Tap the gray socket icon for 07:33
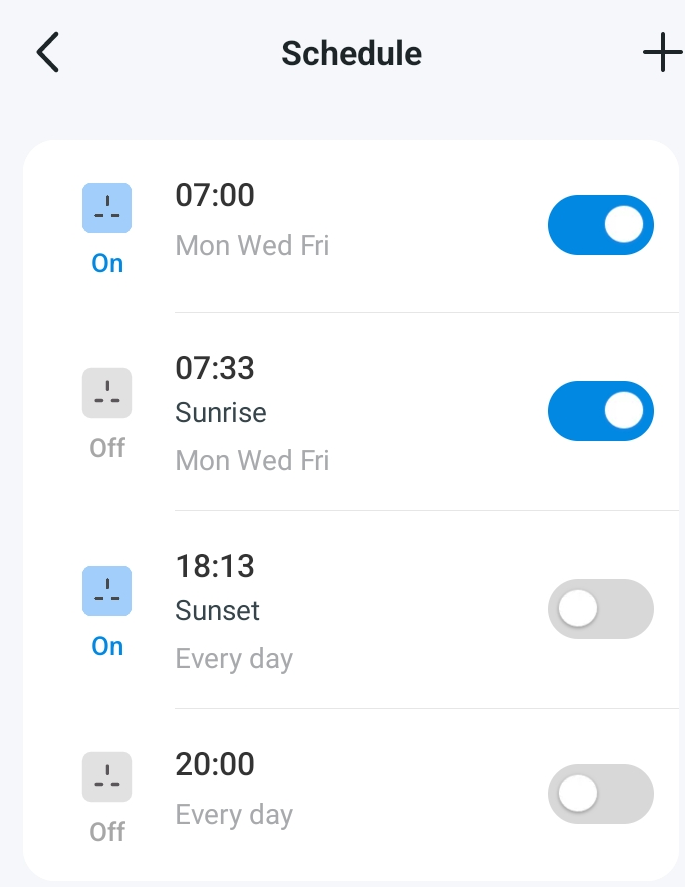Screen dimensions: 685x887 [107, 393]
